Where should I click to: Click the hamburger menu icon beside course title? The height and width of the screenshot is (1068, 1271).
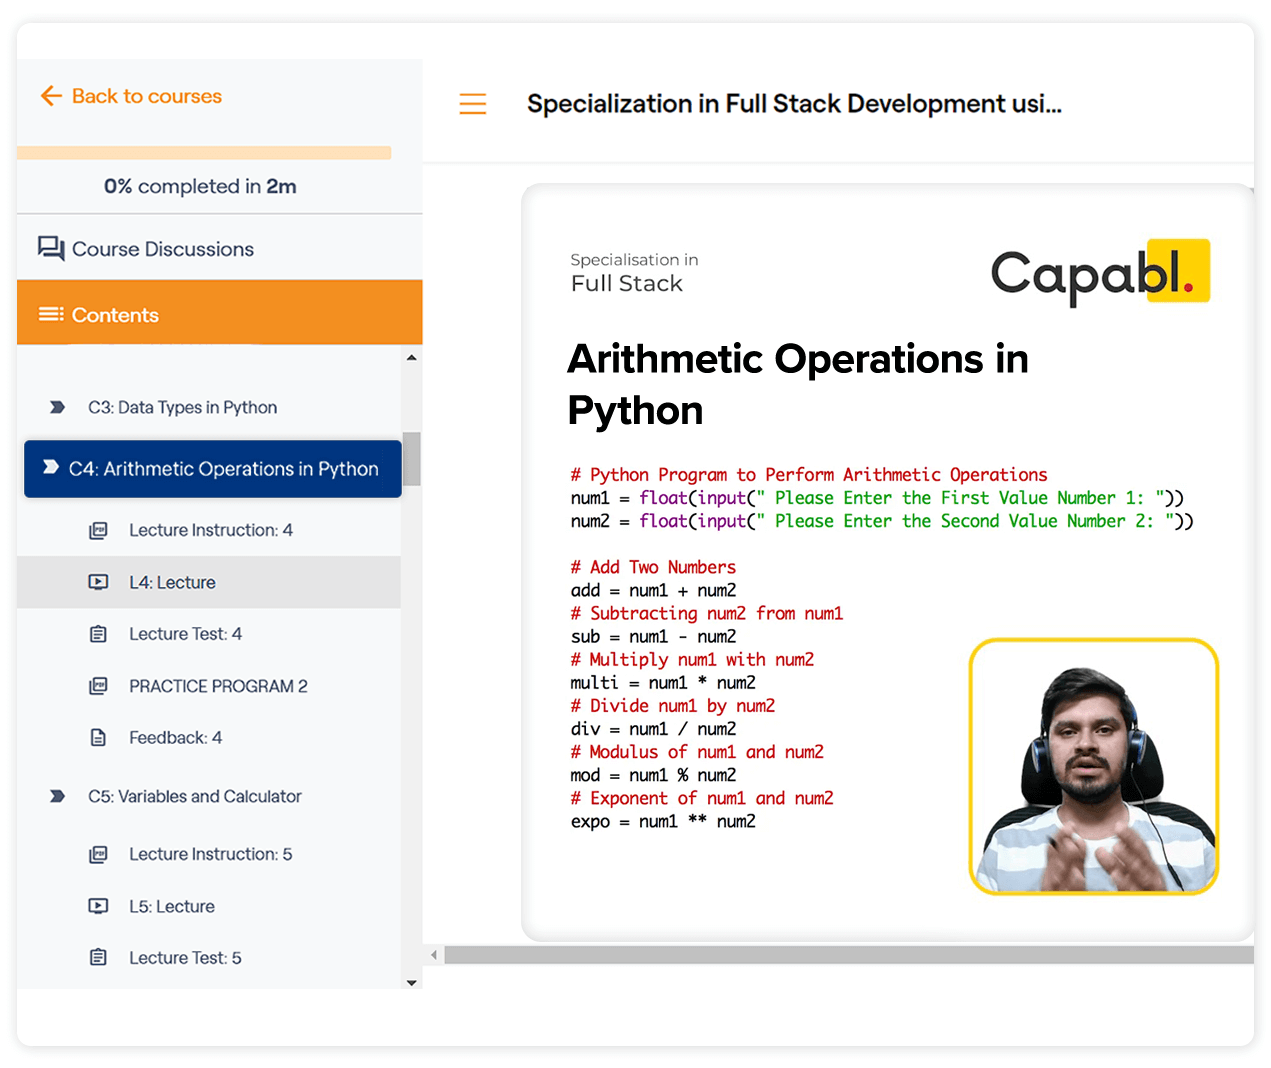coord(472,104)
